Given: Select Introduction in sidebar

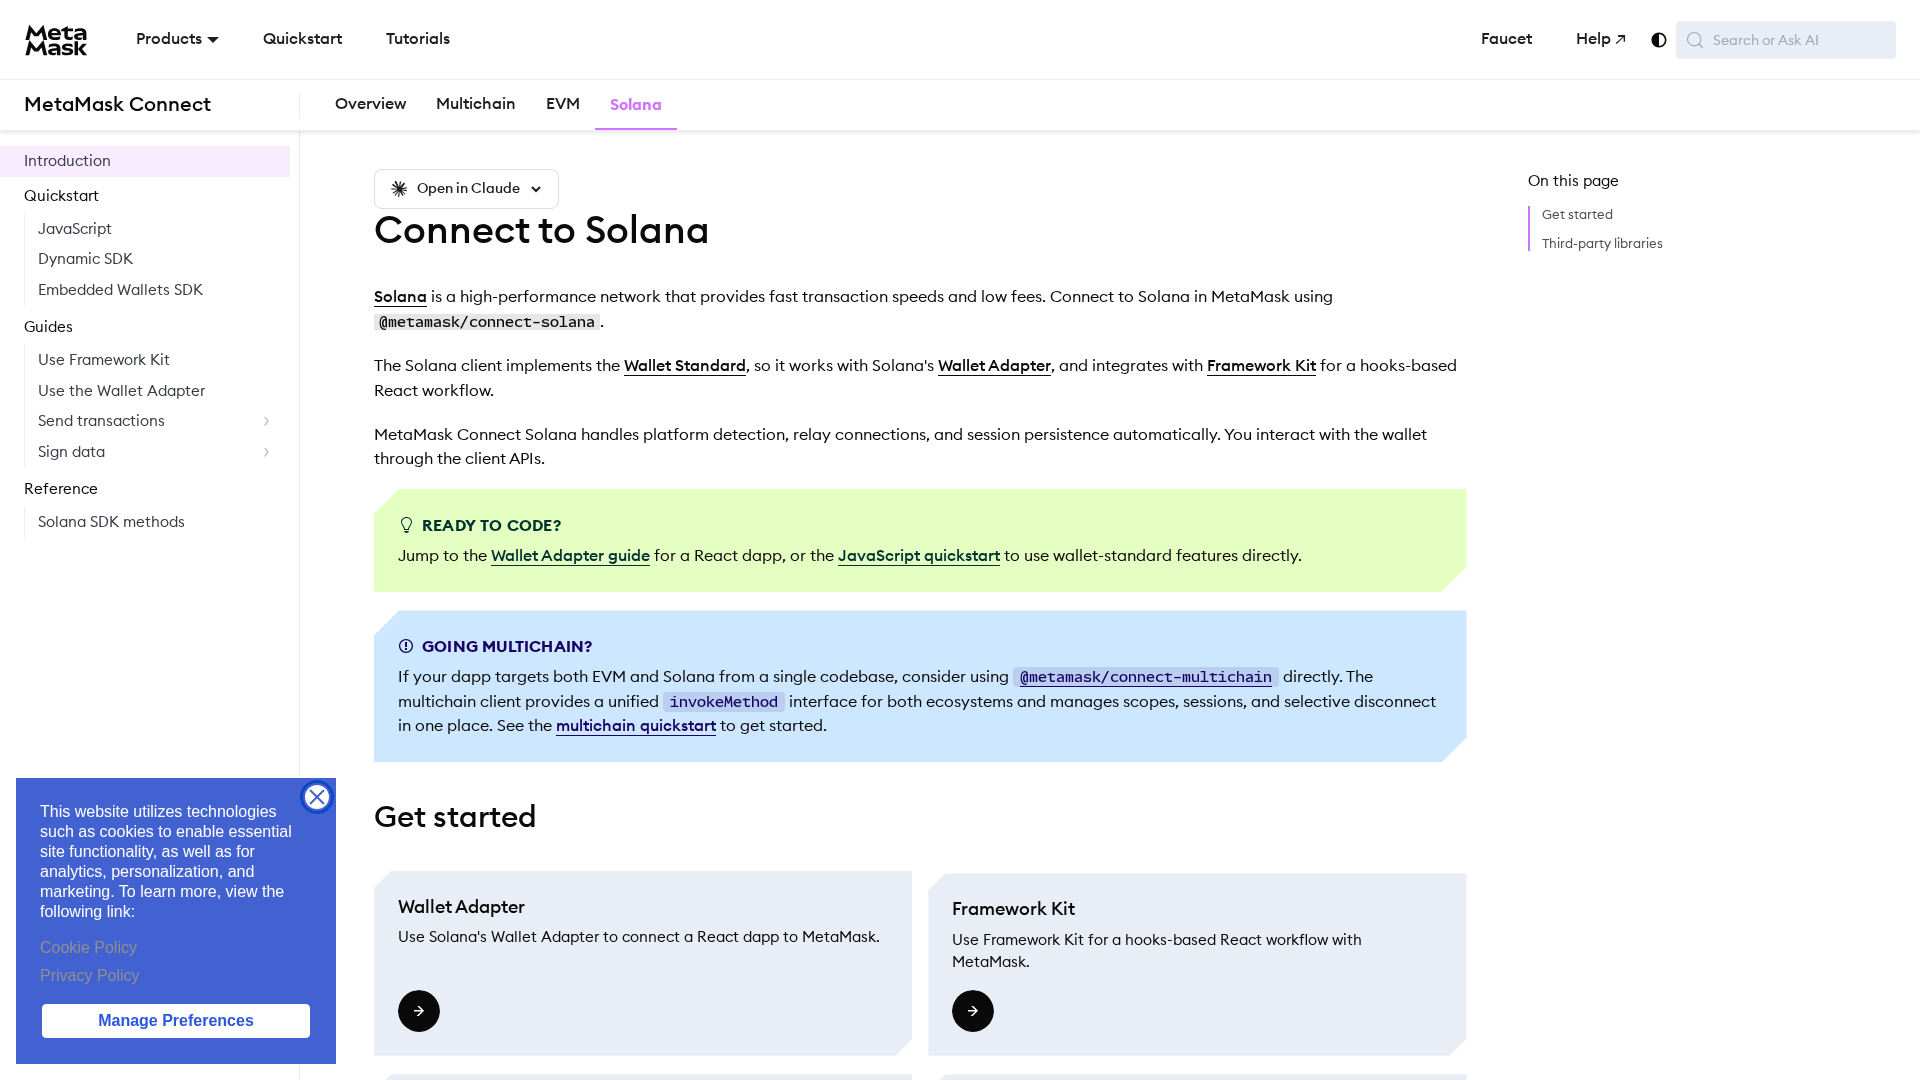Looking at the screenshot, I should point(145,161).
